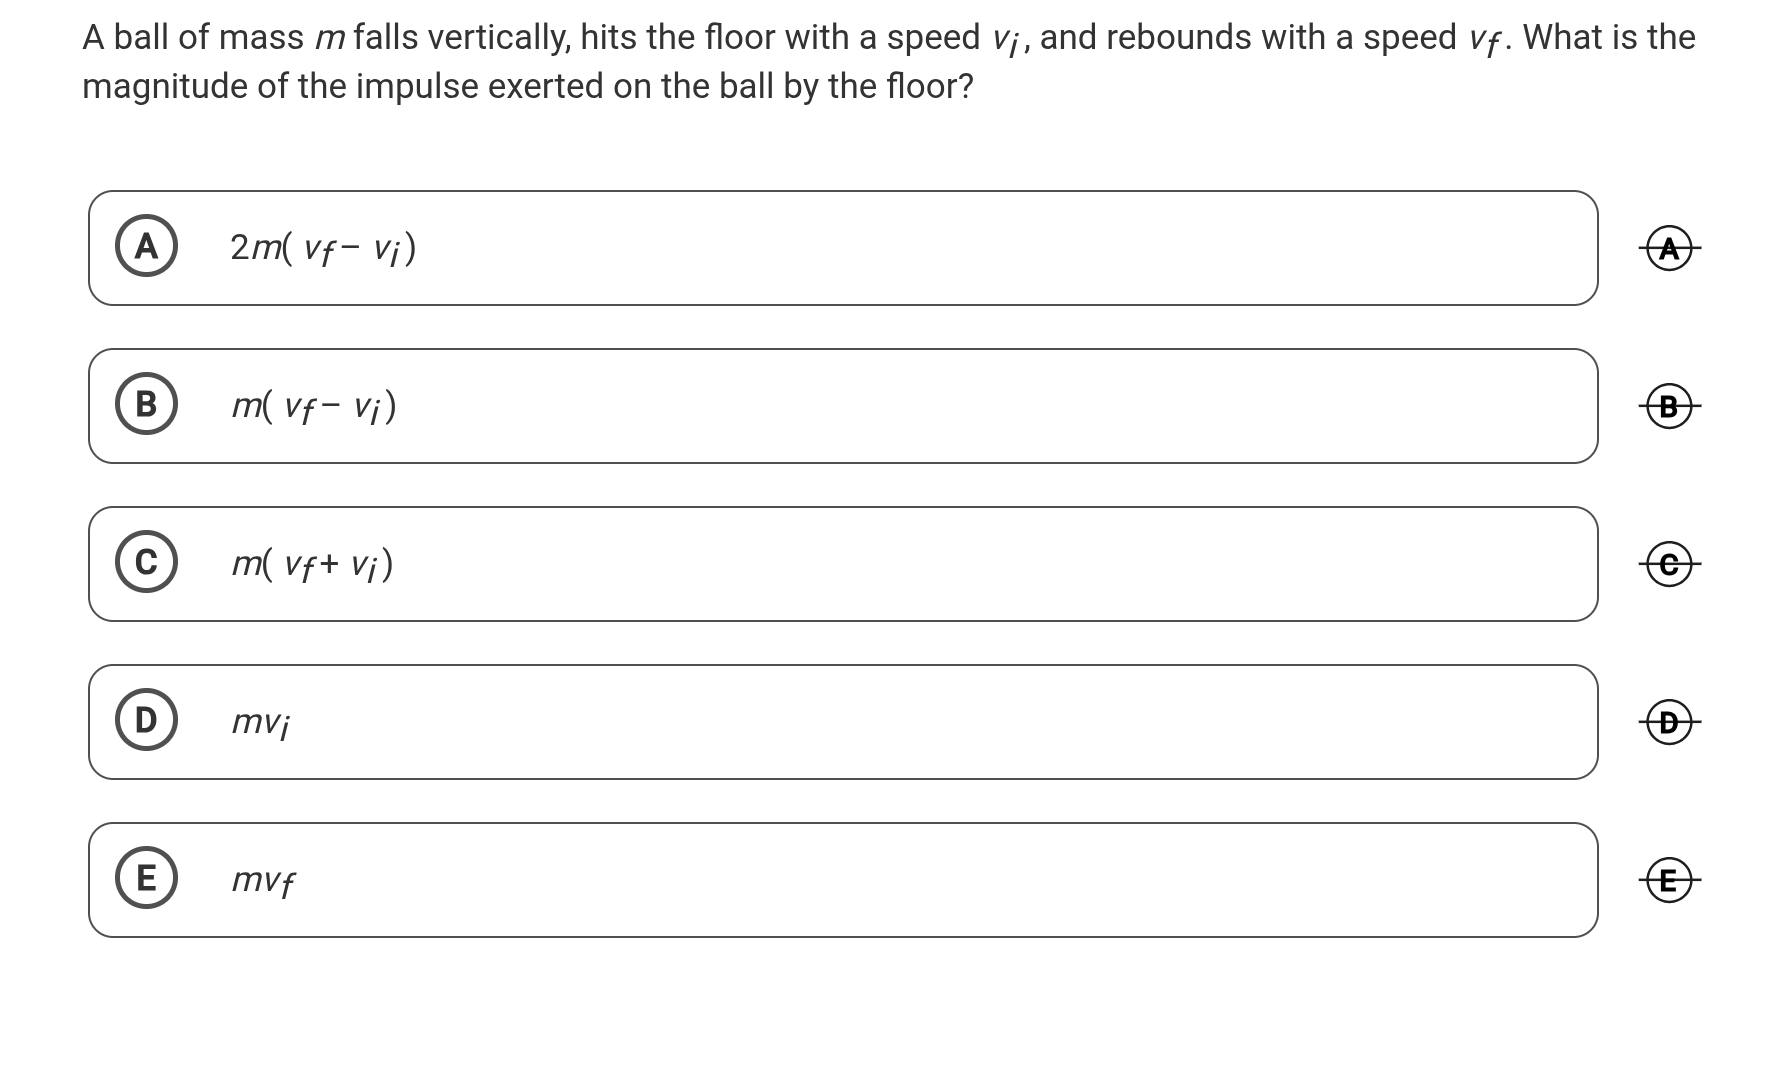Viewport: 1778px width, 1078px height.
Task: Click the m(vf + vi) answer text
Action: coord(312,564)
